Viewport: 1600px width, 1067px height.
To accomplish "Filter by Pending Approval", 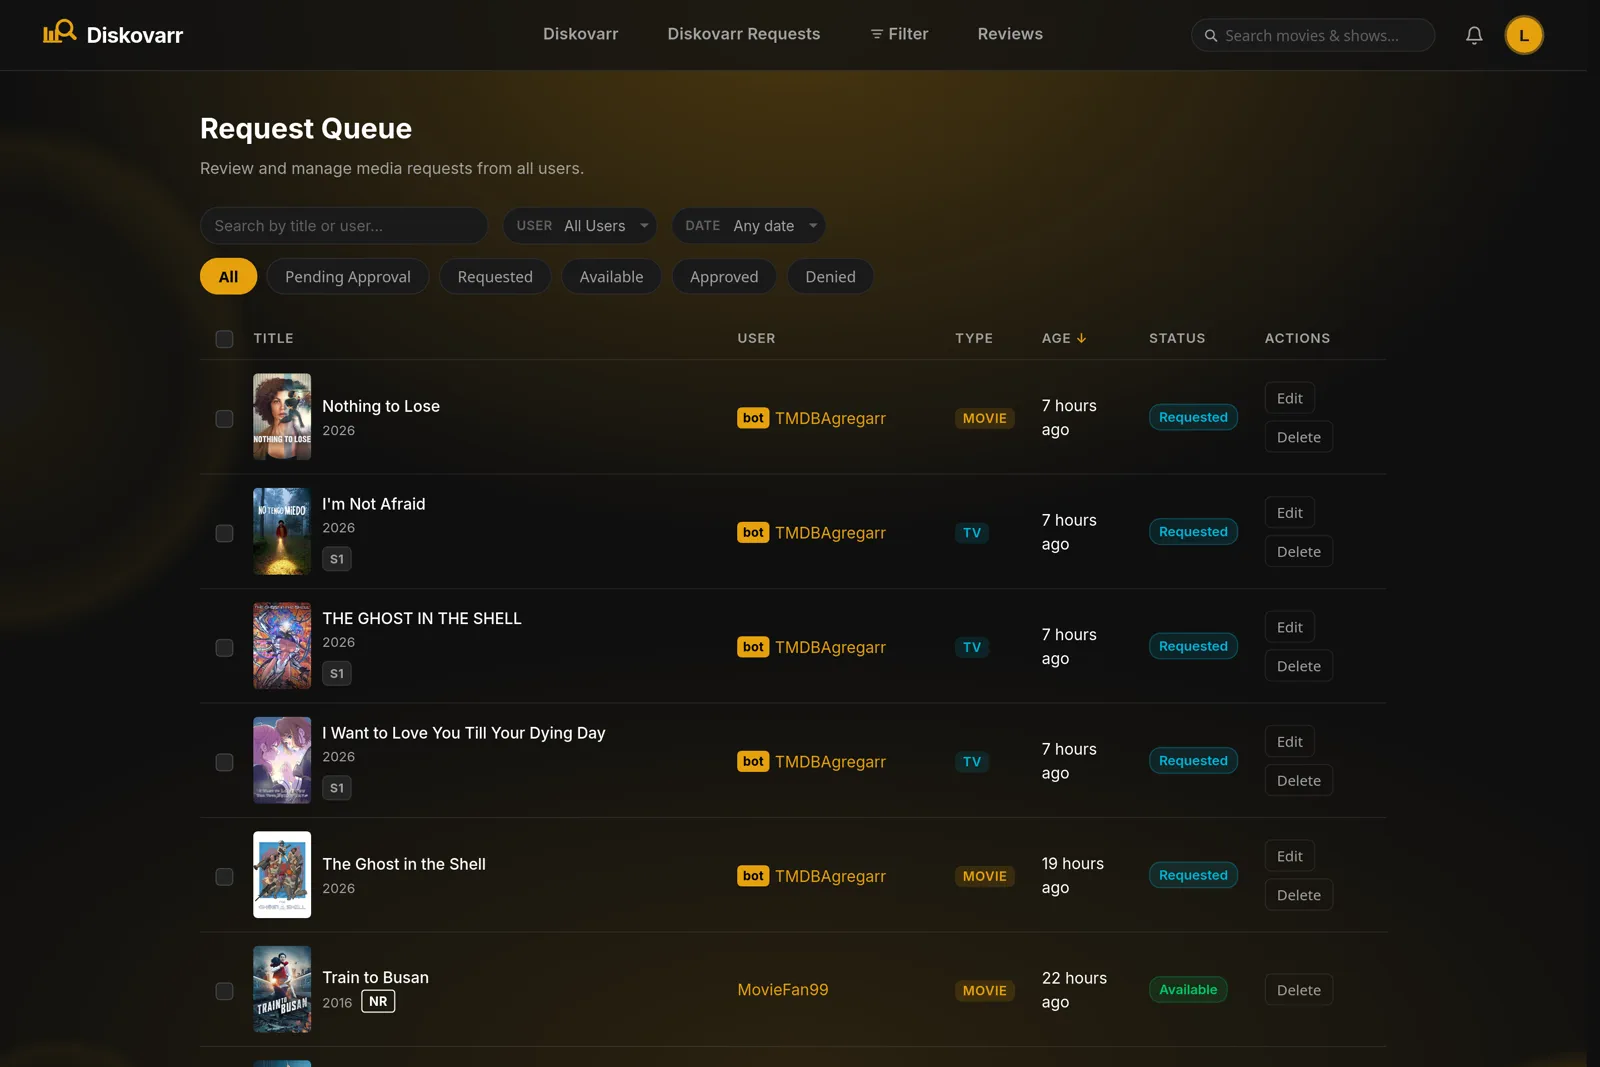I will click(347, 277).
